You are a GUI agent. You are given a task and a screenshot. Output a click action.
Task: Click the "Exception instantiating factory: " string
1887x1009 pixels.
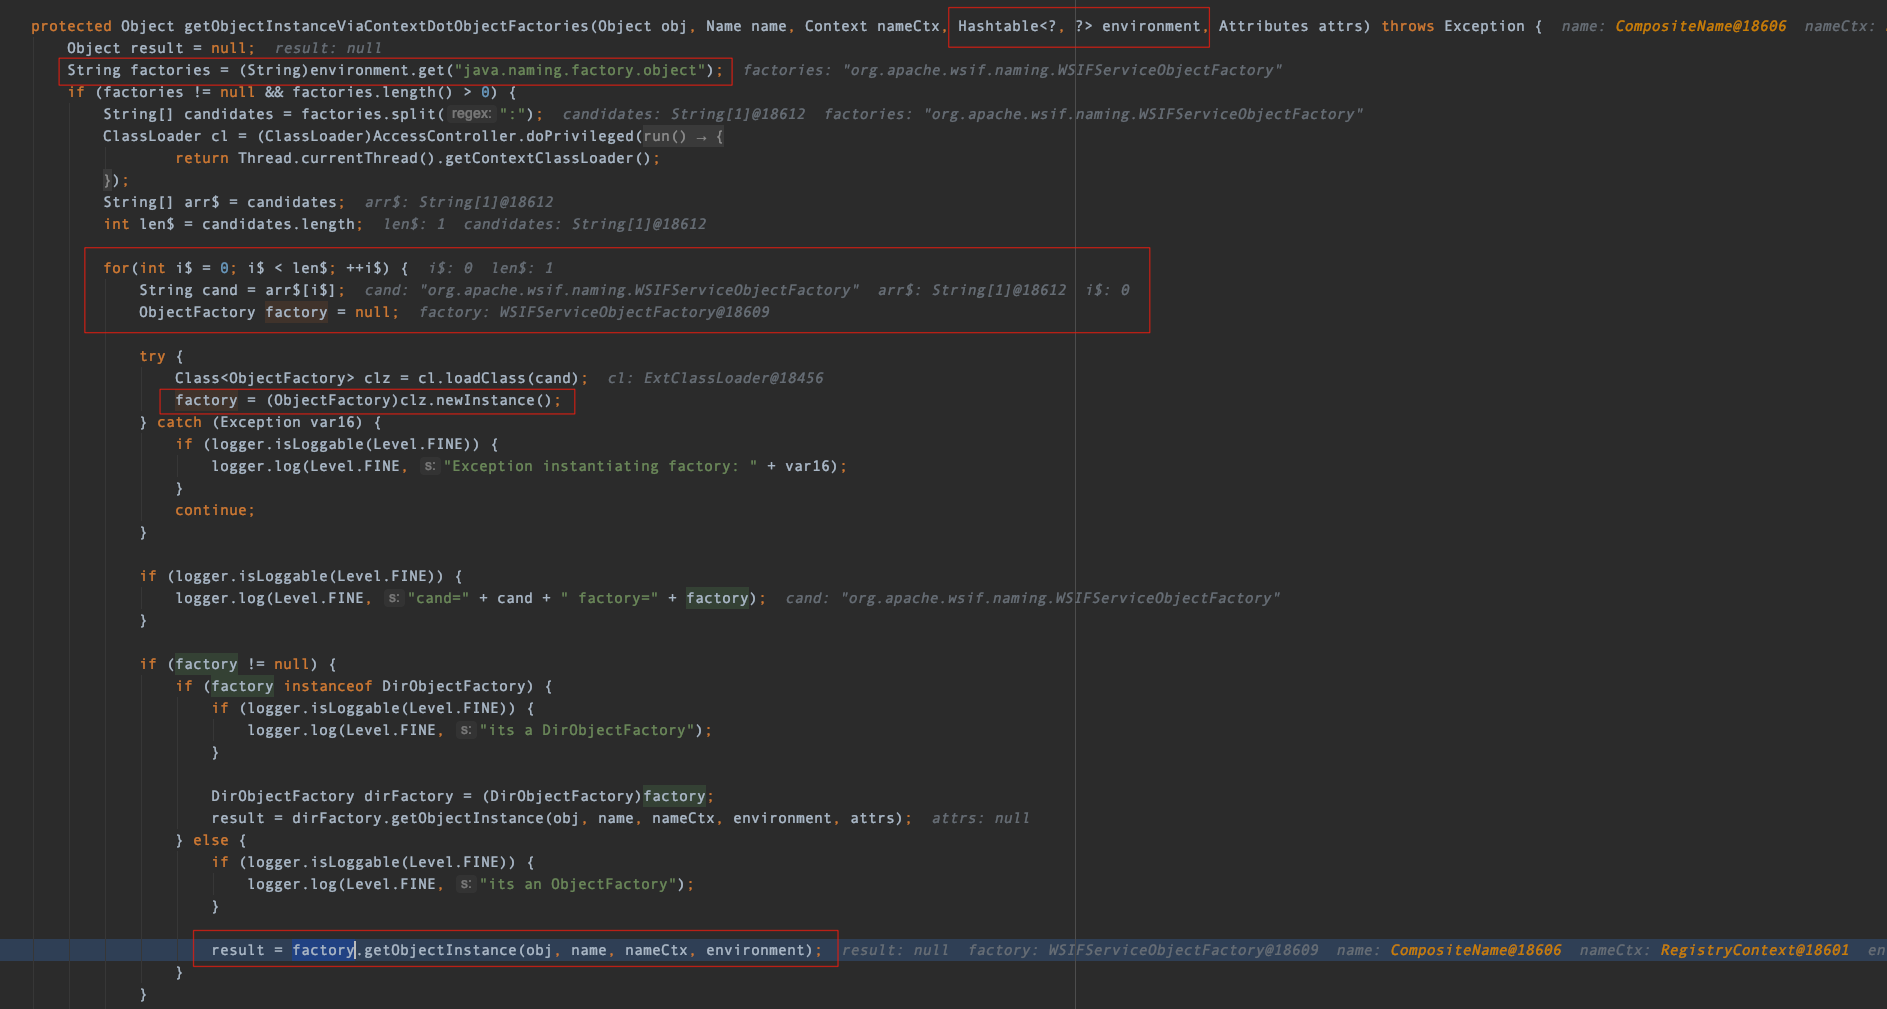(x=600, y=466)
